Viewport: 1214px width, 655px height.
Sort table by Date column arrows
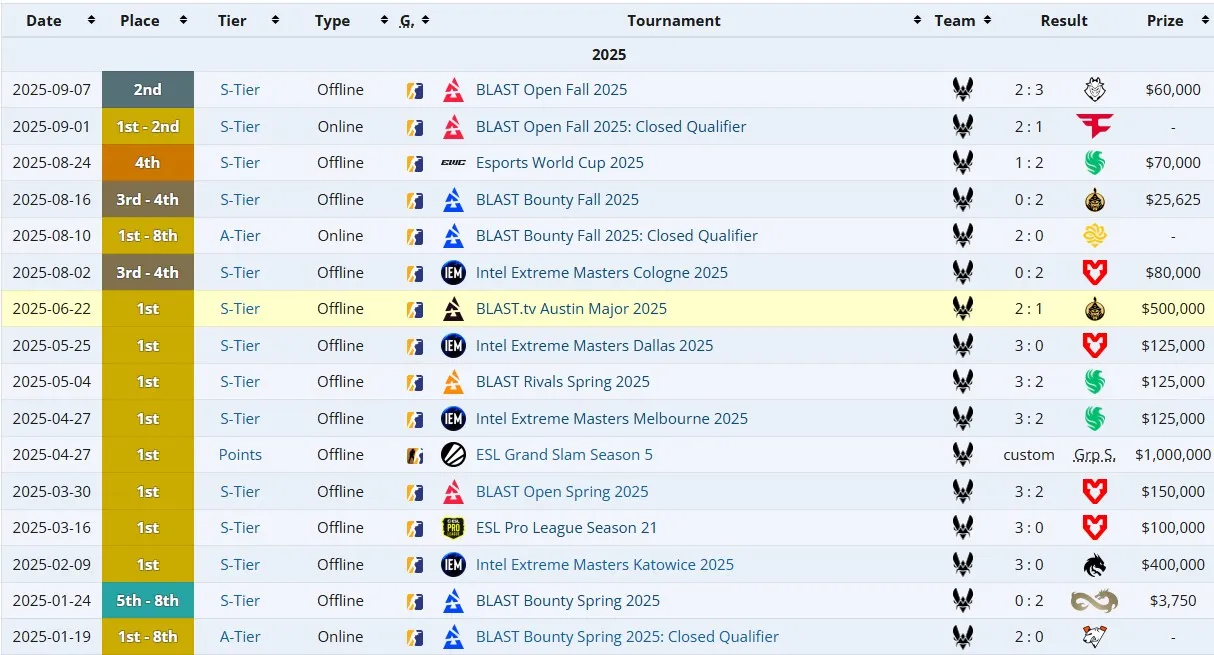(x=92, y=20)
